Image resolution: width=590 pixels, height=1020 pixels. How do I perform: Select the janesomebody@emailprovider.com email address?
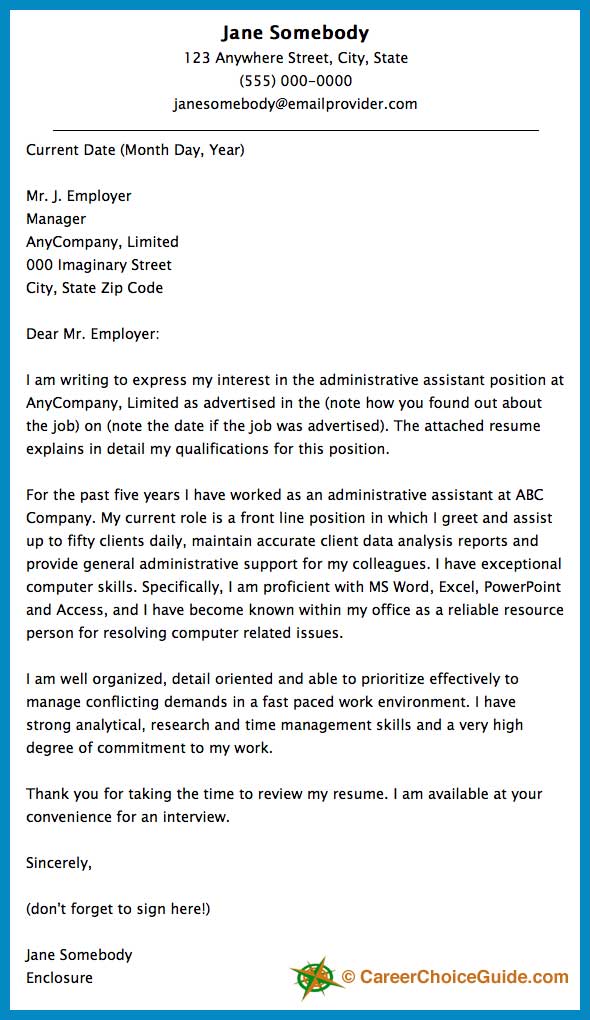tap(295, 104)
